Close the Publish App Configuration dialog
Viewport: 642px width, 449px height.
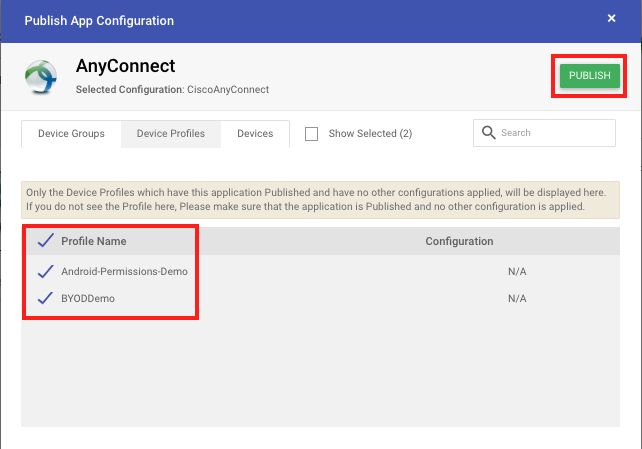(x=611, y=18)
